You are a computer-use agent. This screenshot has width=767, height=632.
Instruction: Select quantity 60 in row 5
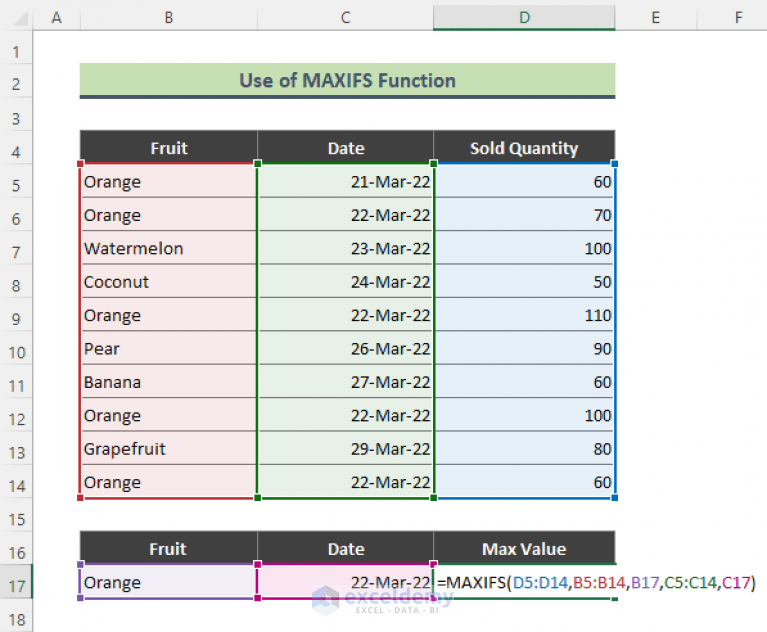524,181
